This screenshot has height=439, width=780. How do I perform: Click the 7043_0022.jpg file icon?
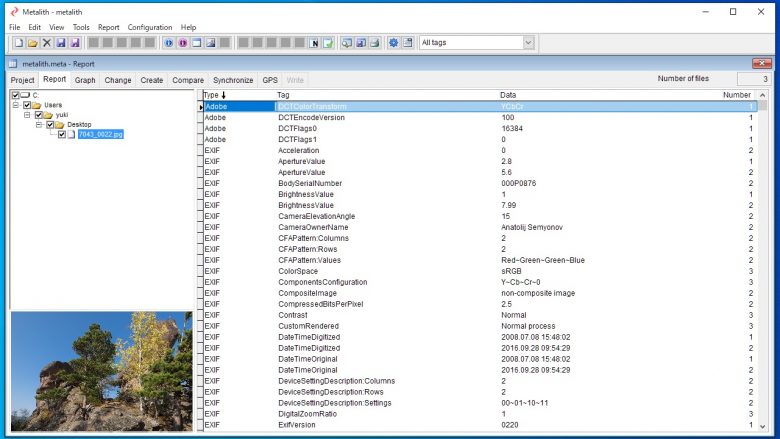coord(72,134)
